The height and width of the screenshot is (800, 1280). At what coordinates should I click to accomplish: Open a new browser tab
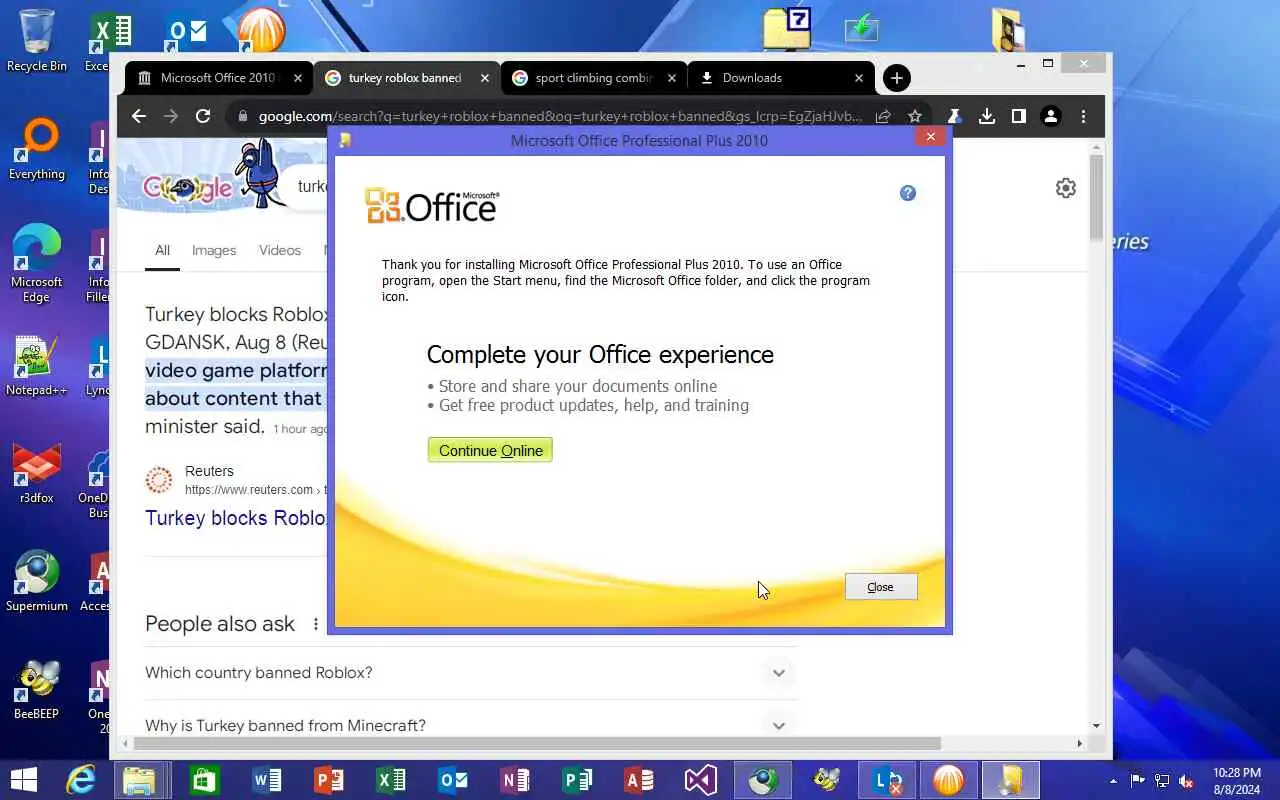pyautogui.click(x=897, y=78)
